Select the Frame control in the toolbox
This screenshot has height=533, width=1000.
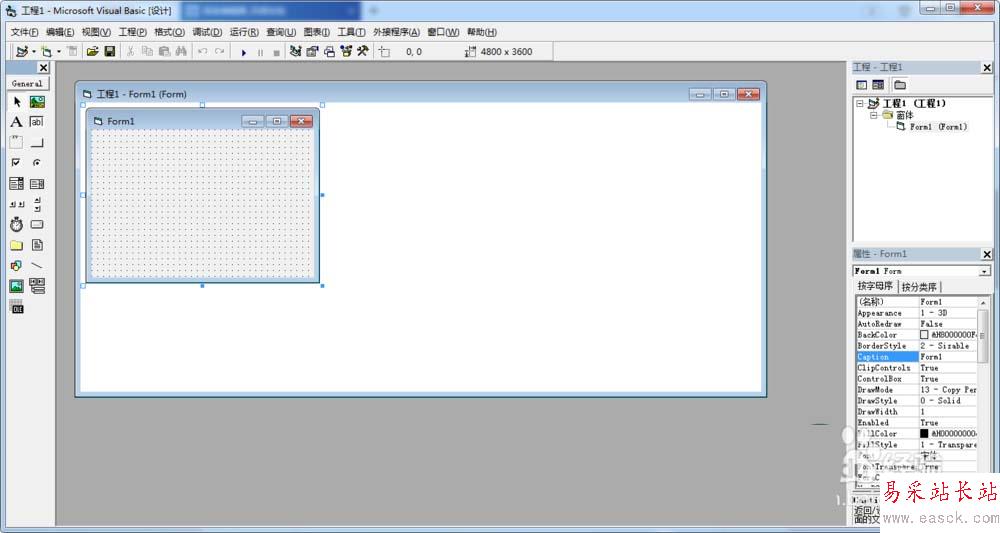[17, 142]
